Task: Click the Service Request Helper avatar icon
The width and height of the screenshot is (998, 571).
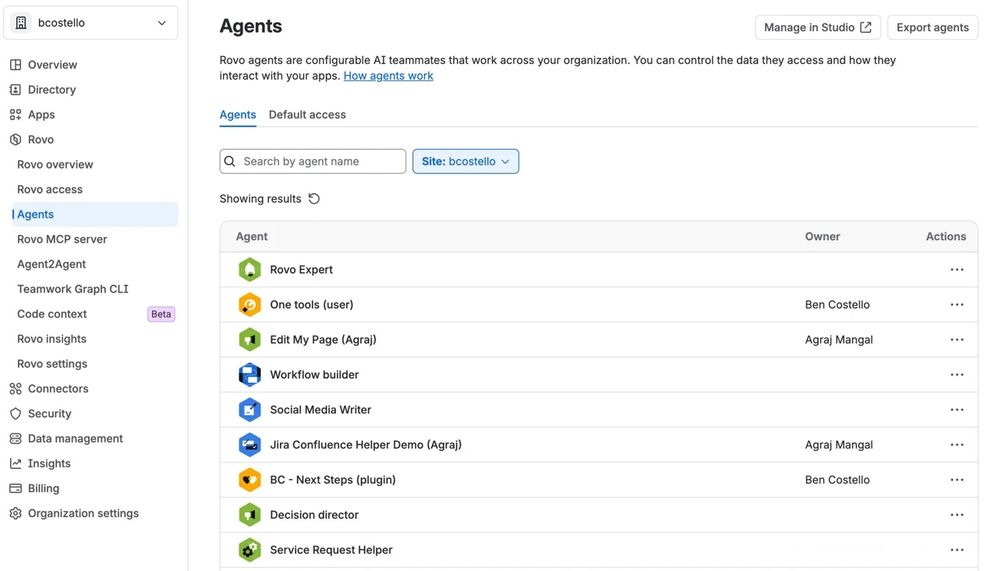Action: click(250, 549)
